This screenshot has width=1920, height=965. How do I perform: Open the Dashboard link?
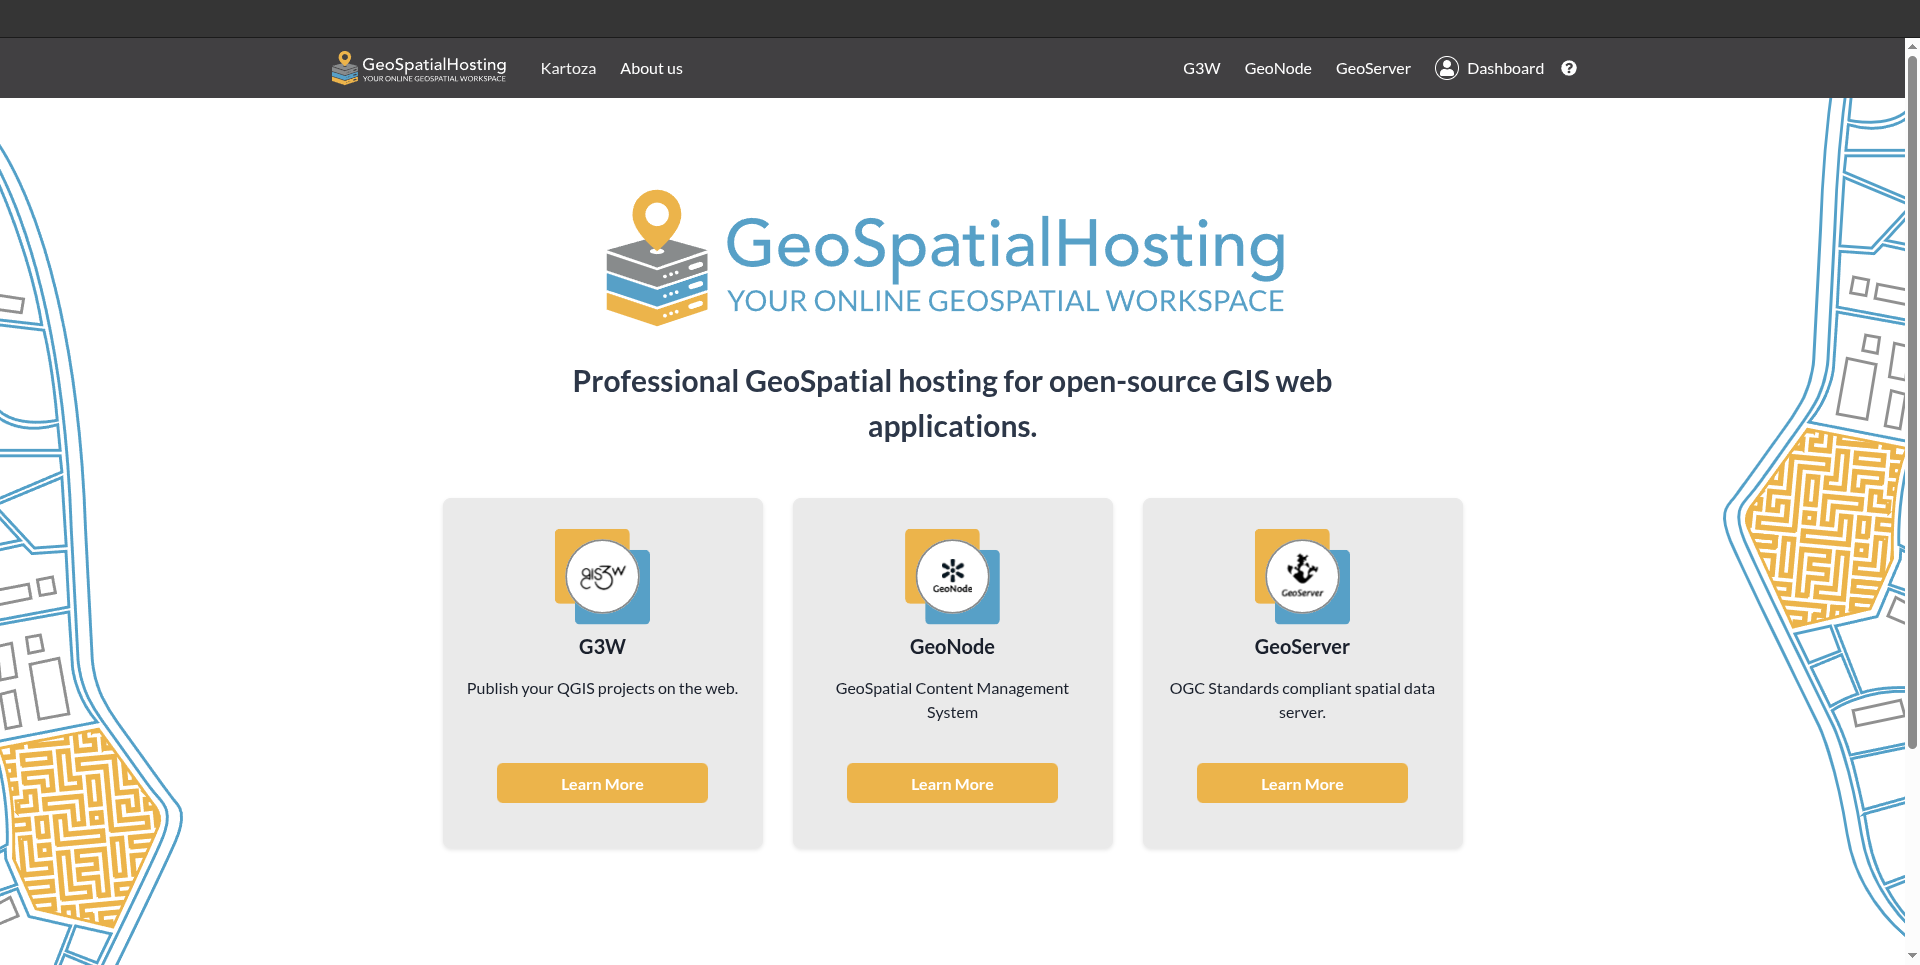[1505, 68]
